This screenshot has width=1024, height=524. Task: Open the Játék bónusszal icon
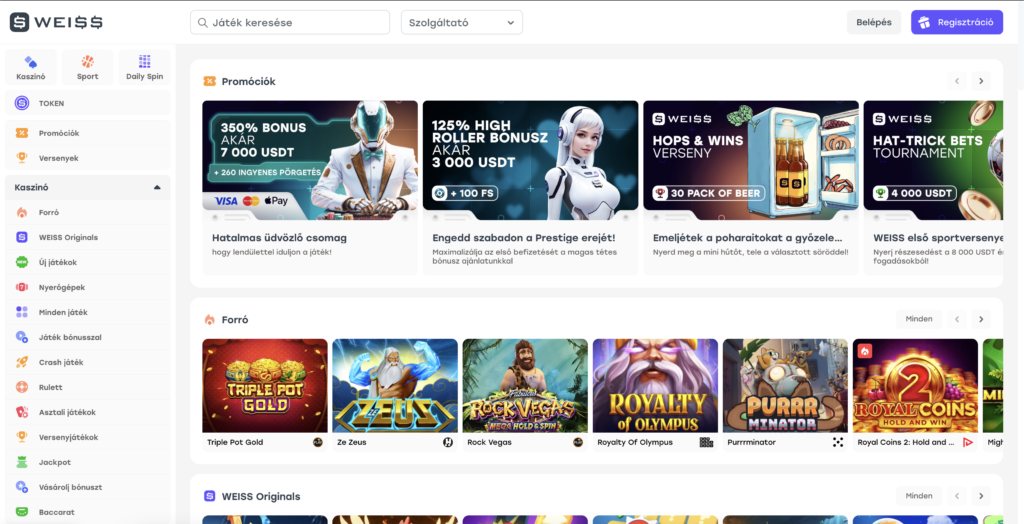[x=22, y=337]
